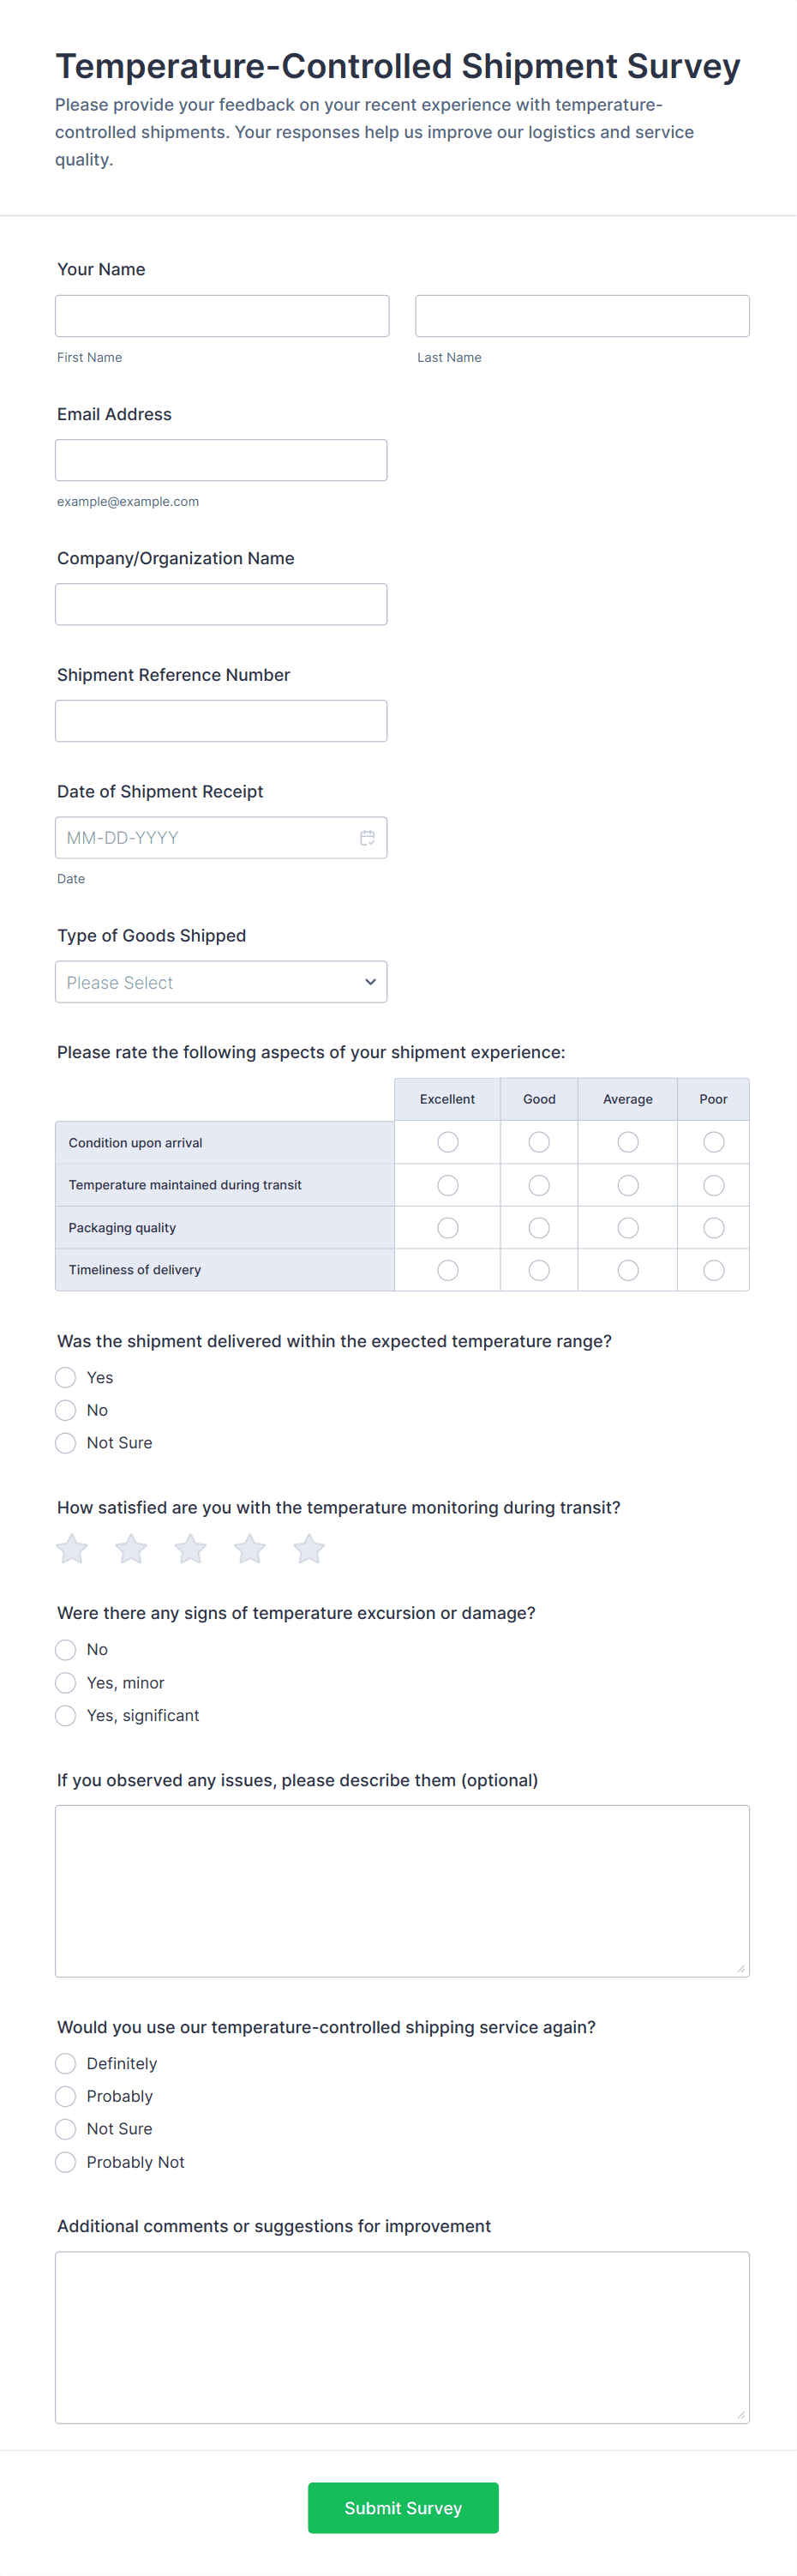Submit the survey

[403, 2508]
